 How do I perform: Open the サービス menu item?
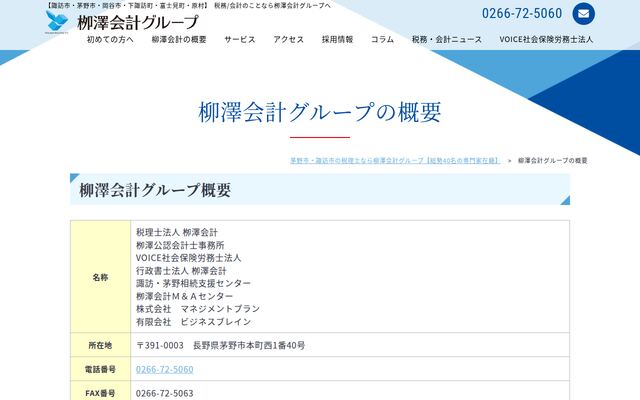click(x=240, y=40)
